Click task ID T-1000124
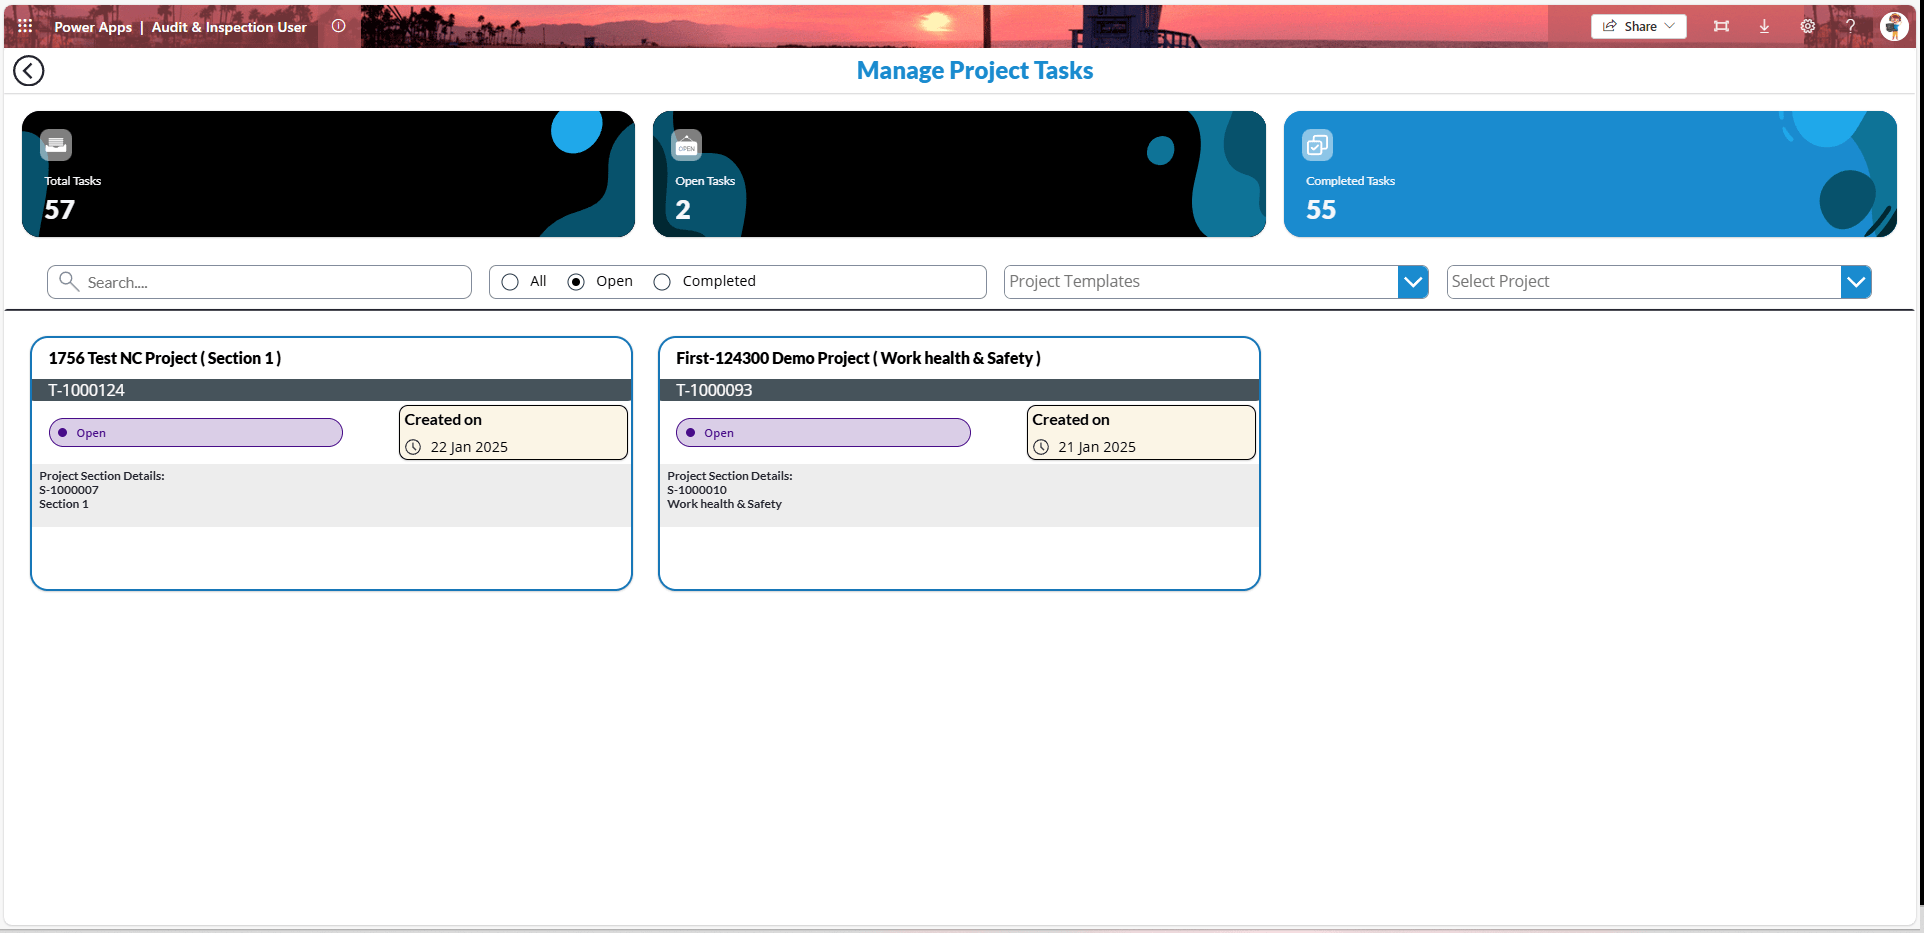Viewport: 1924px width, 933px height. coord(87,390)
